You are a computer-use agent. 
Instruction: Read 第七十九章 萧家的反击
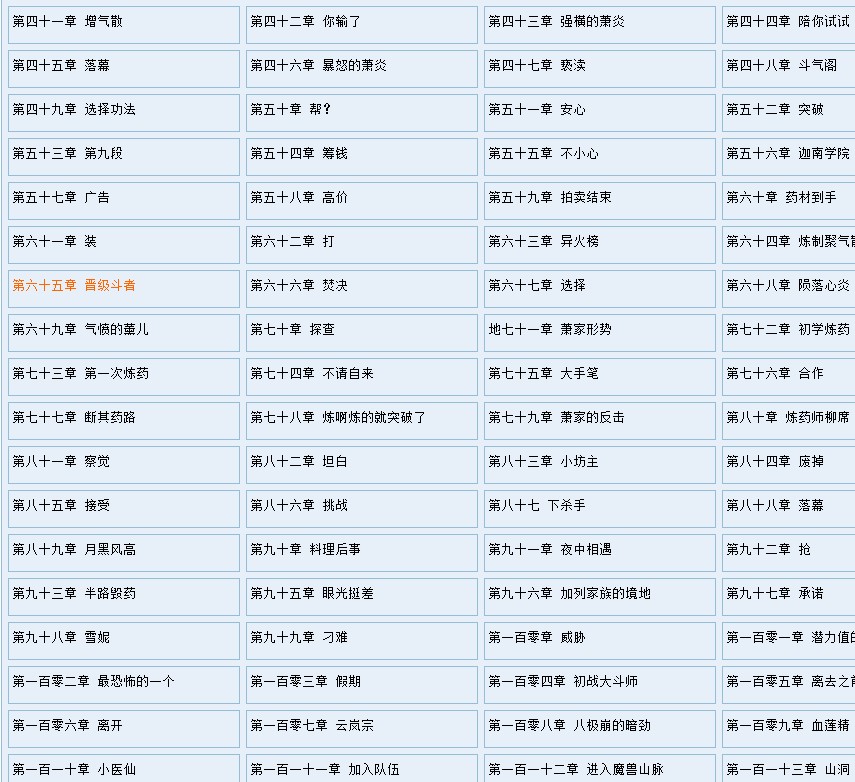point(556,418)
